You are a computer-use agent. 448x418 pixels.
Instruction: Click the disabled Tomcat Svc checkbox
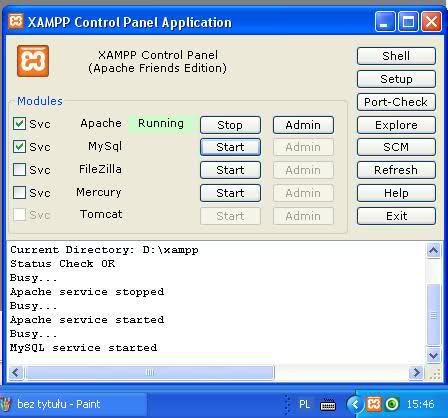tap(19, 215)
